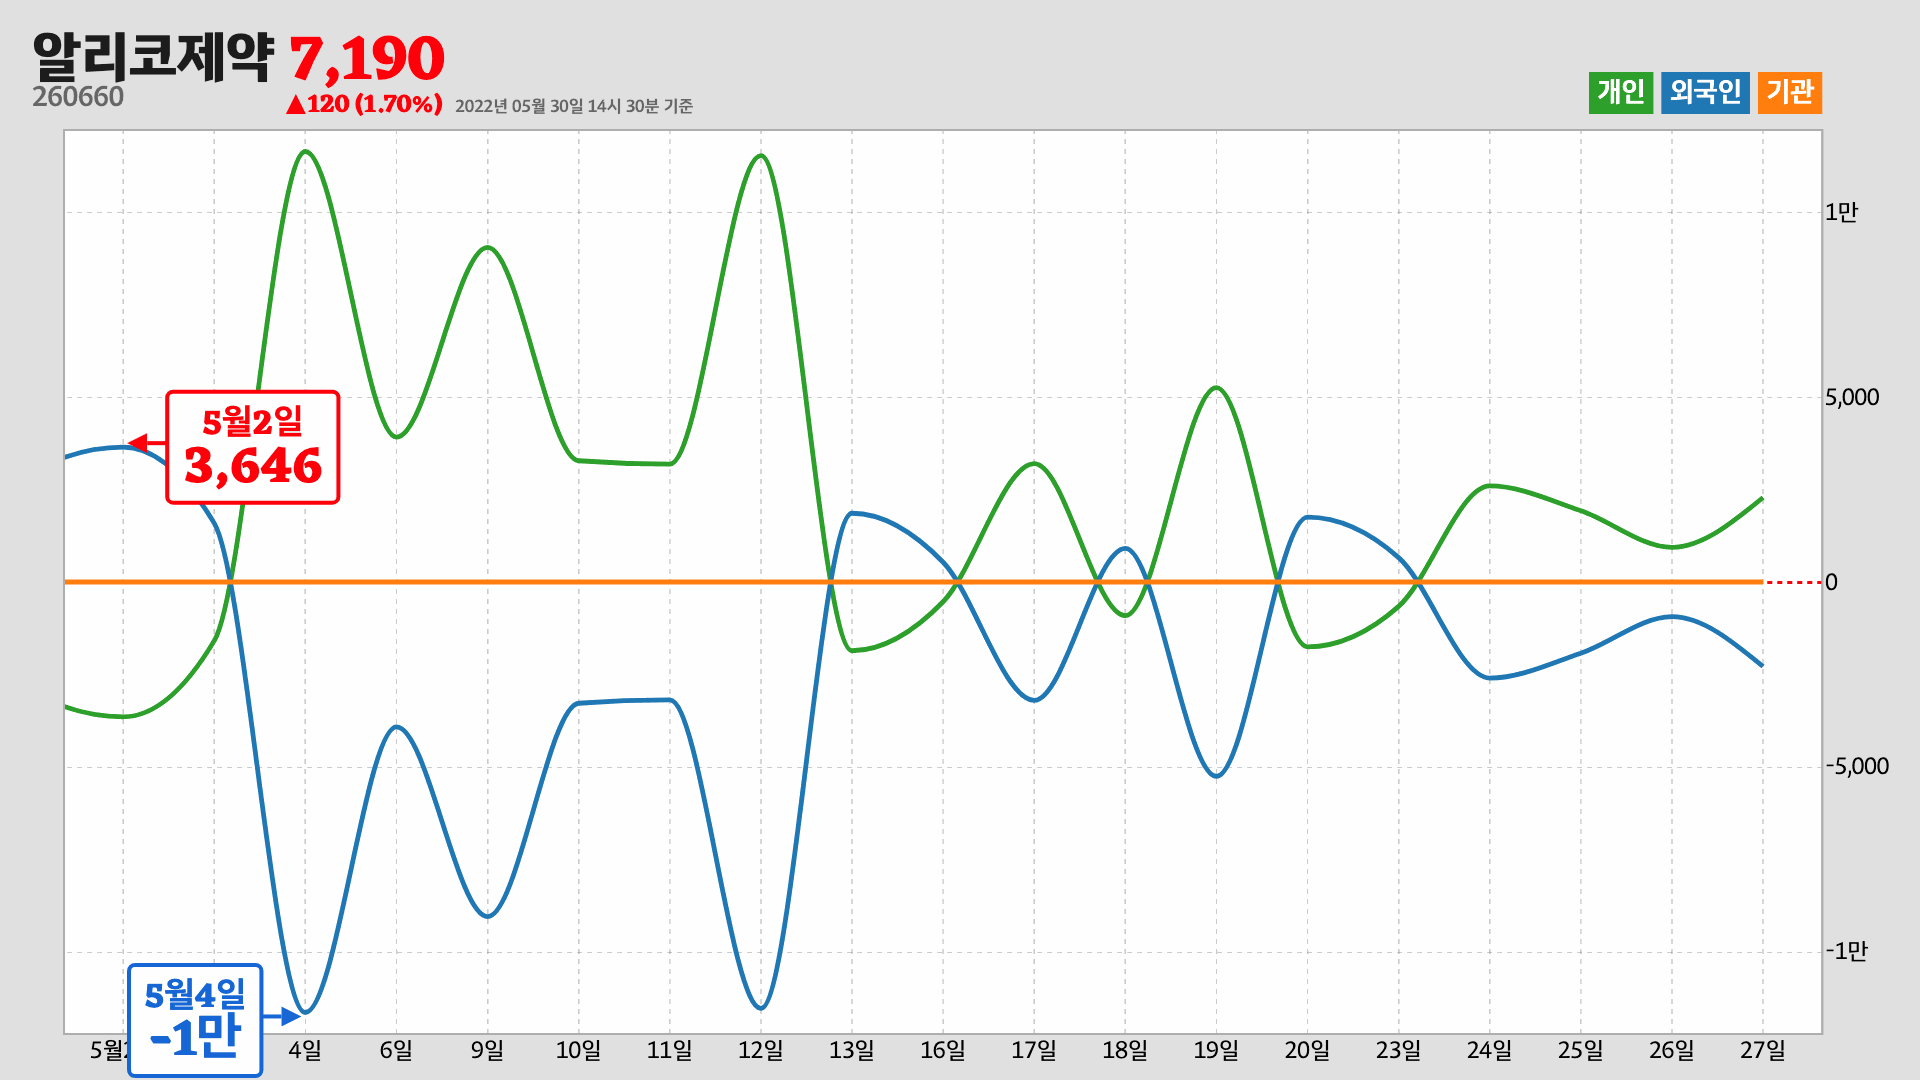Click the x-axis date 13일
1920x1080 pixels.
(851, 1050)
